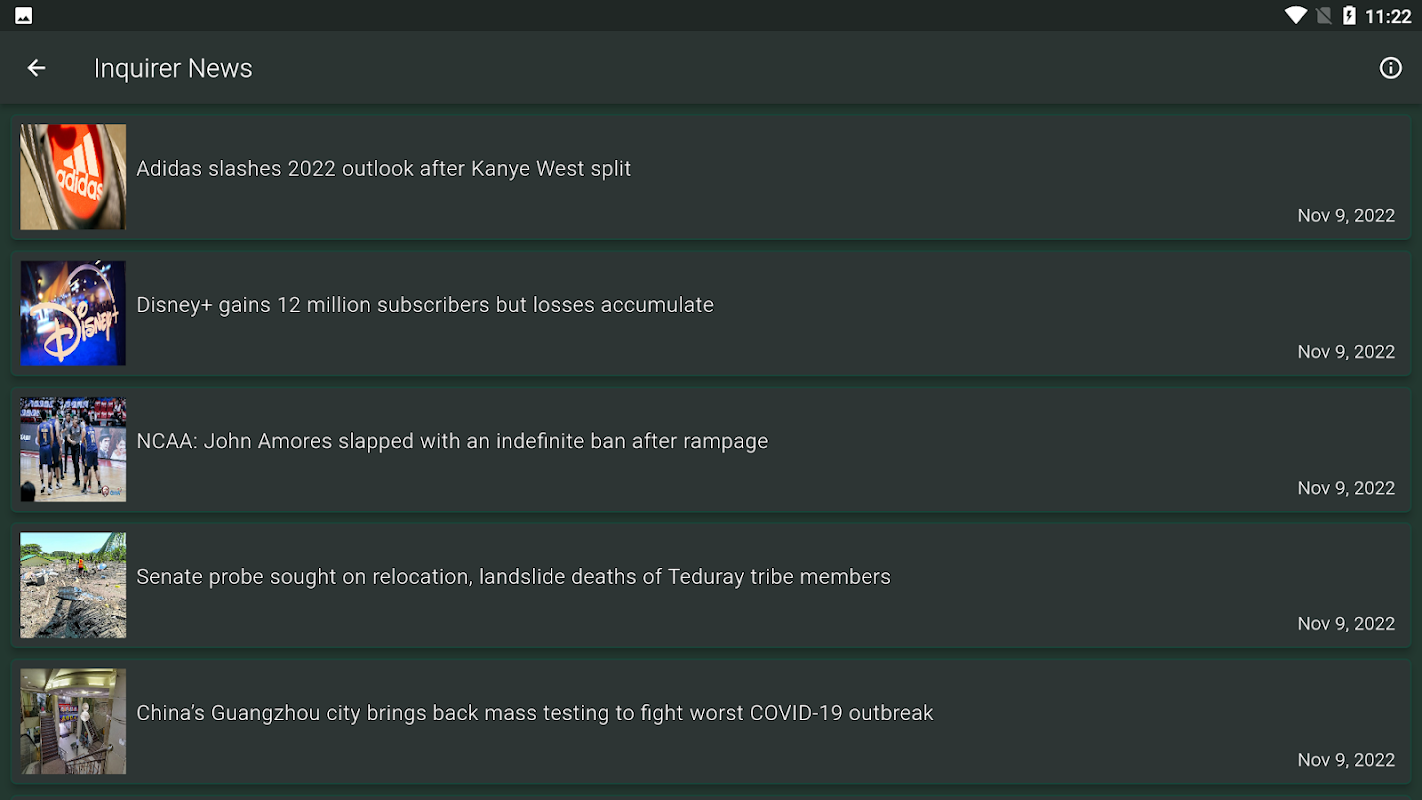The width and height of the screenshot is (1422, 800).
Task: Click the Nov 9, 2022 date on Adidas card
Action: click(1346, 216)
